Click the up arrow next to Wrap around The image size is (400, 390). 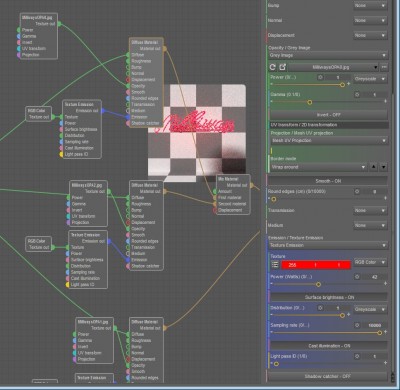(x=374, y=167)
